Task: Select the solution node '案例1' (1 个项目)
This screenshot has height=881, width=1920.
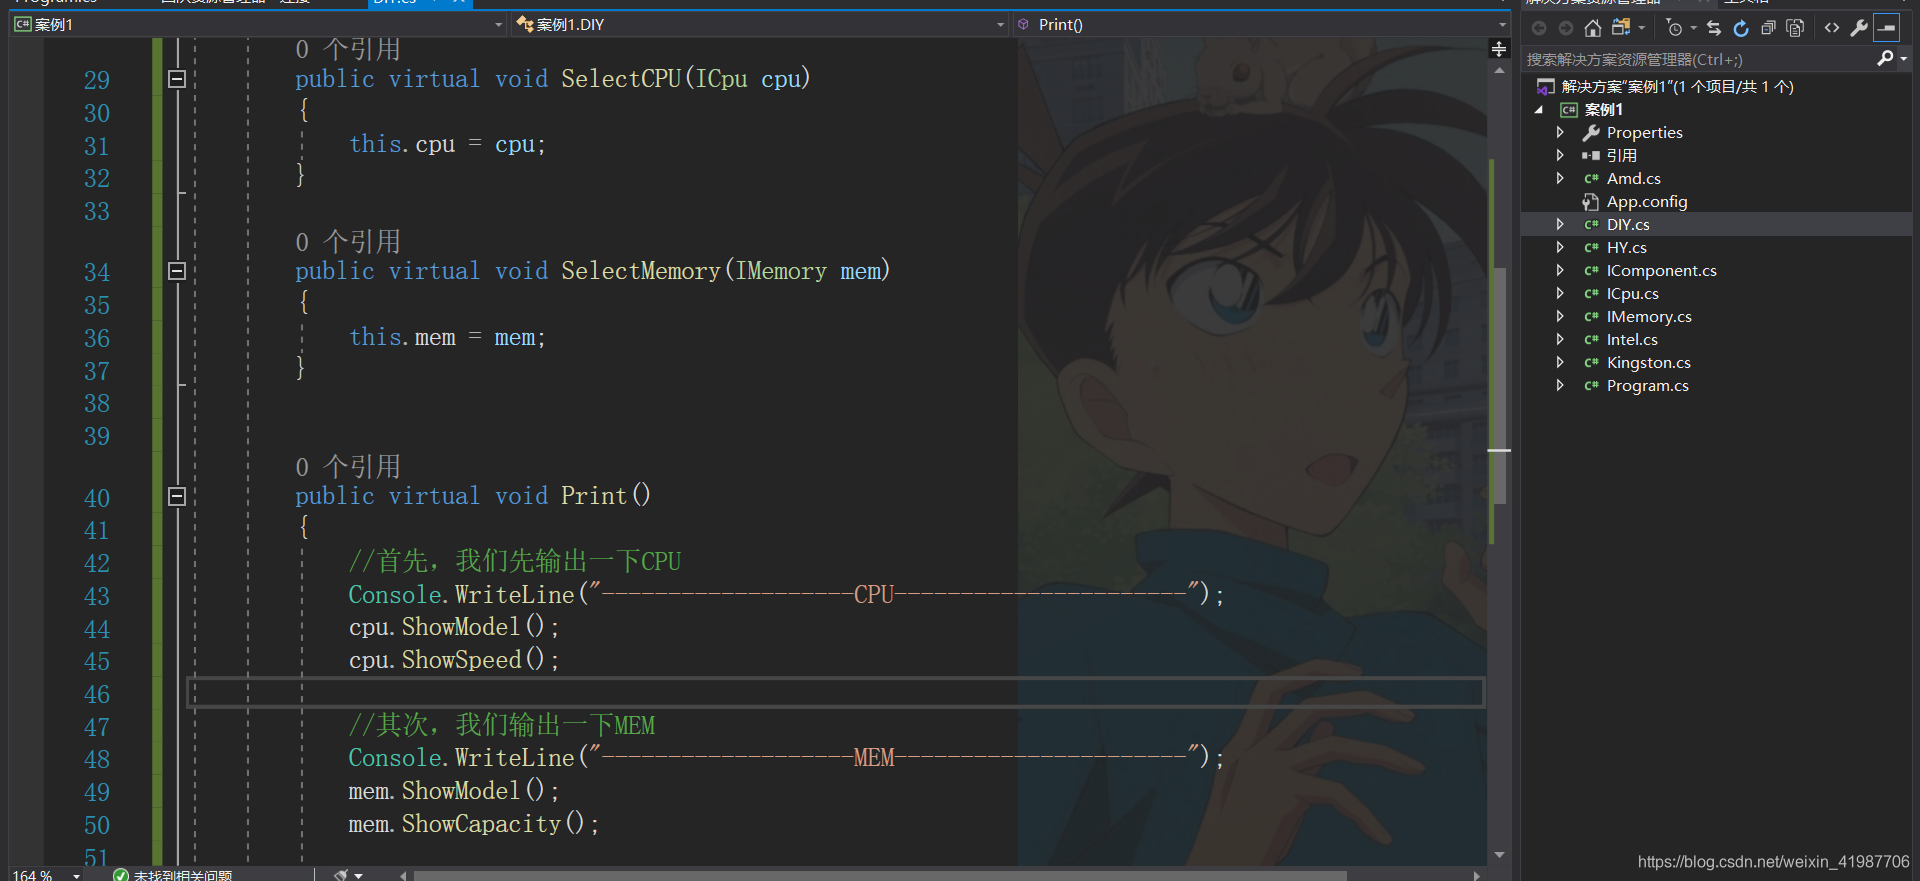Action: click(x=1677, y=87)
